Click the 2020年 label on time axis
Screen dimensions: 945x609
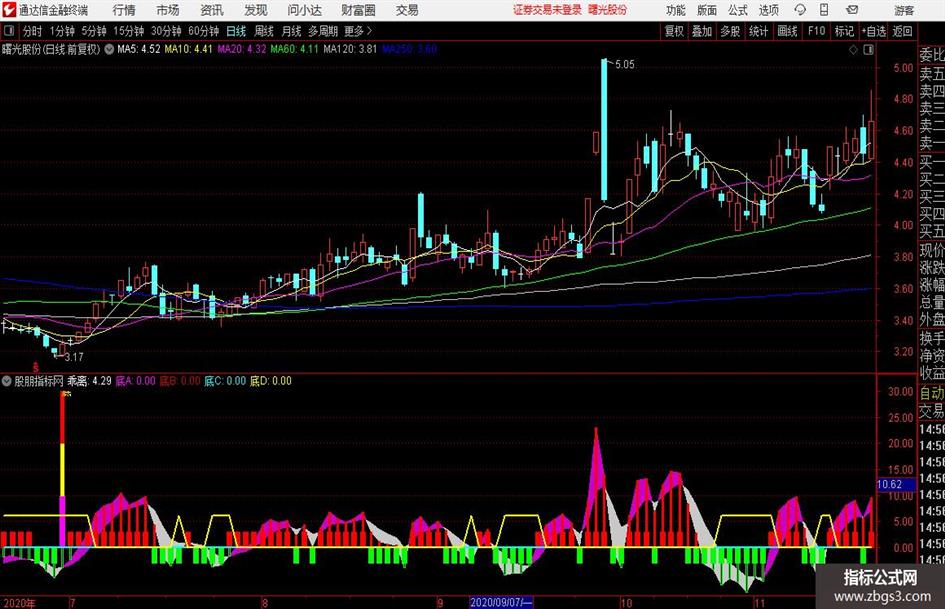(x=19, y=603)
